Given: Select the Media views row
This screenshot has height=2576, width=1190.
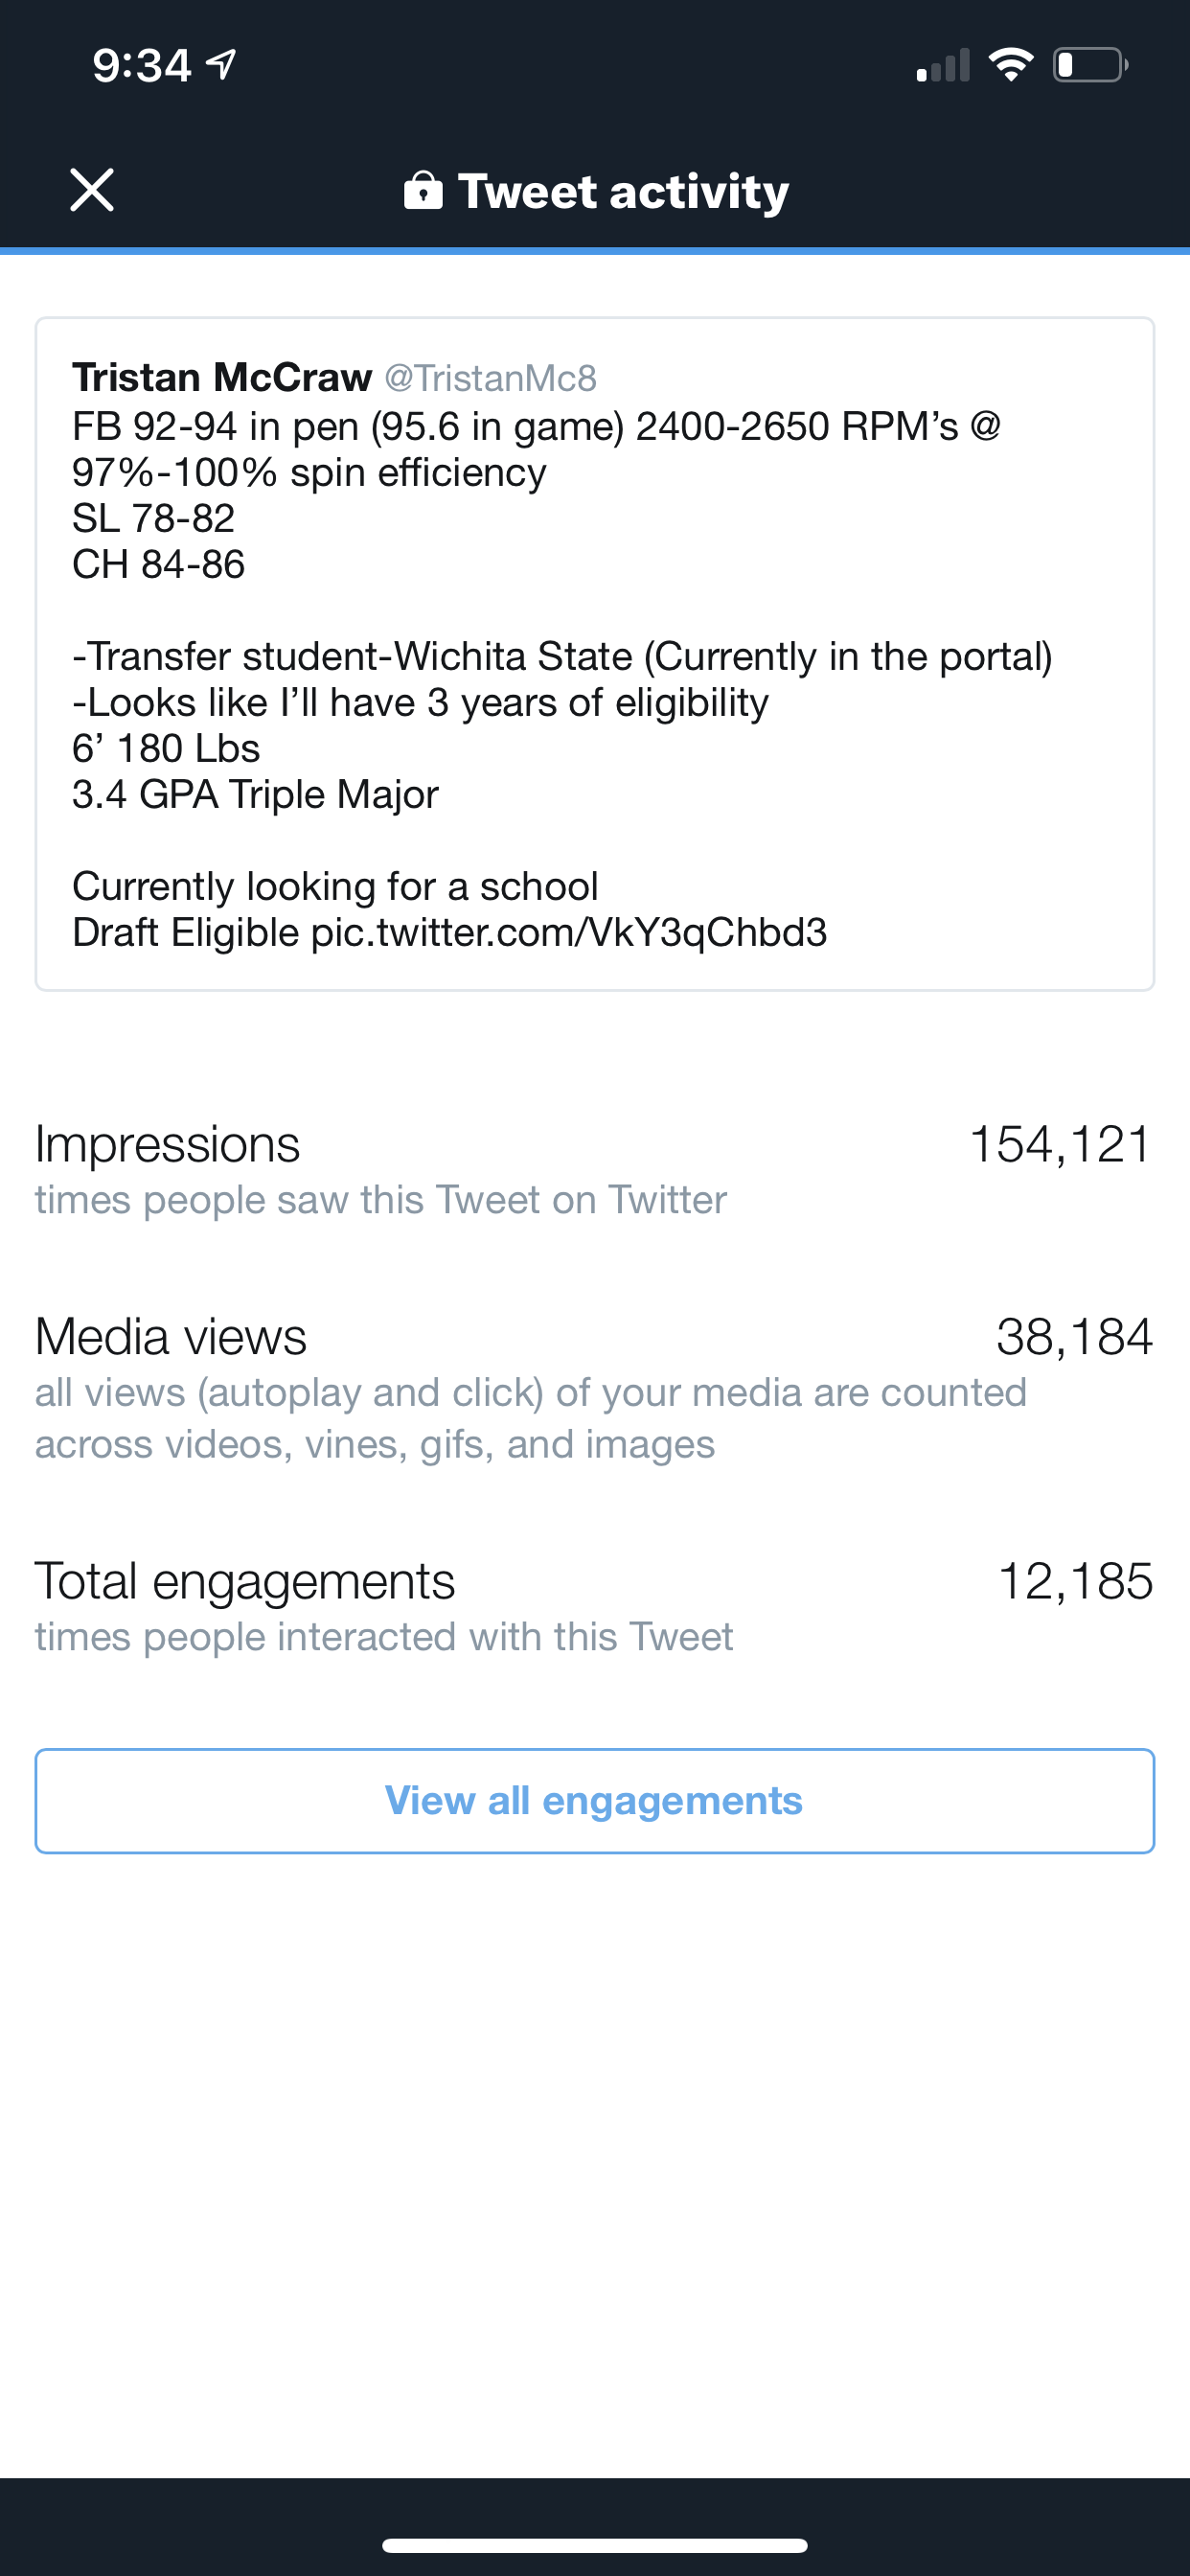Looking at the screenshot, I should (595, 1387).
